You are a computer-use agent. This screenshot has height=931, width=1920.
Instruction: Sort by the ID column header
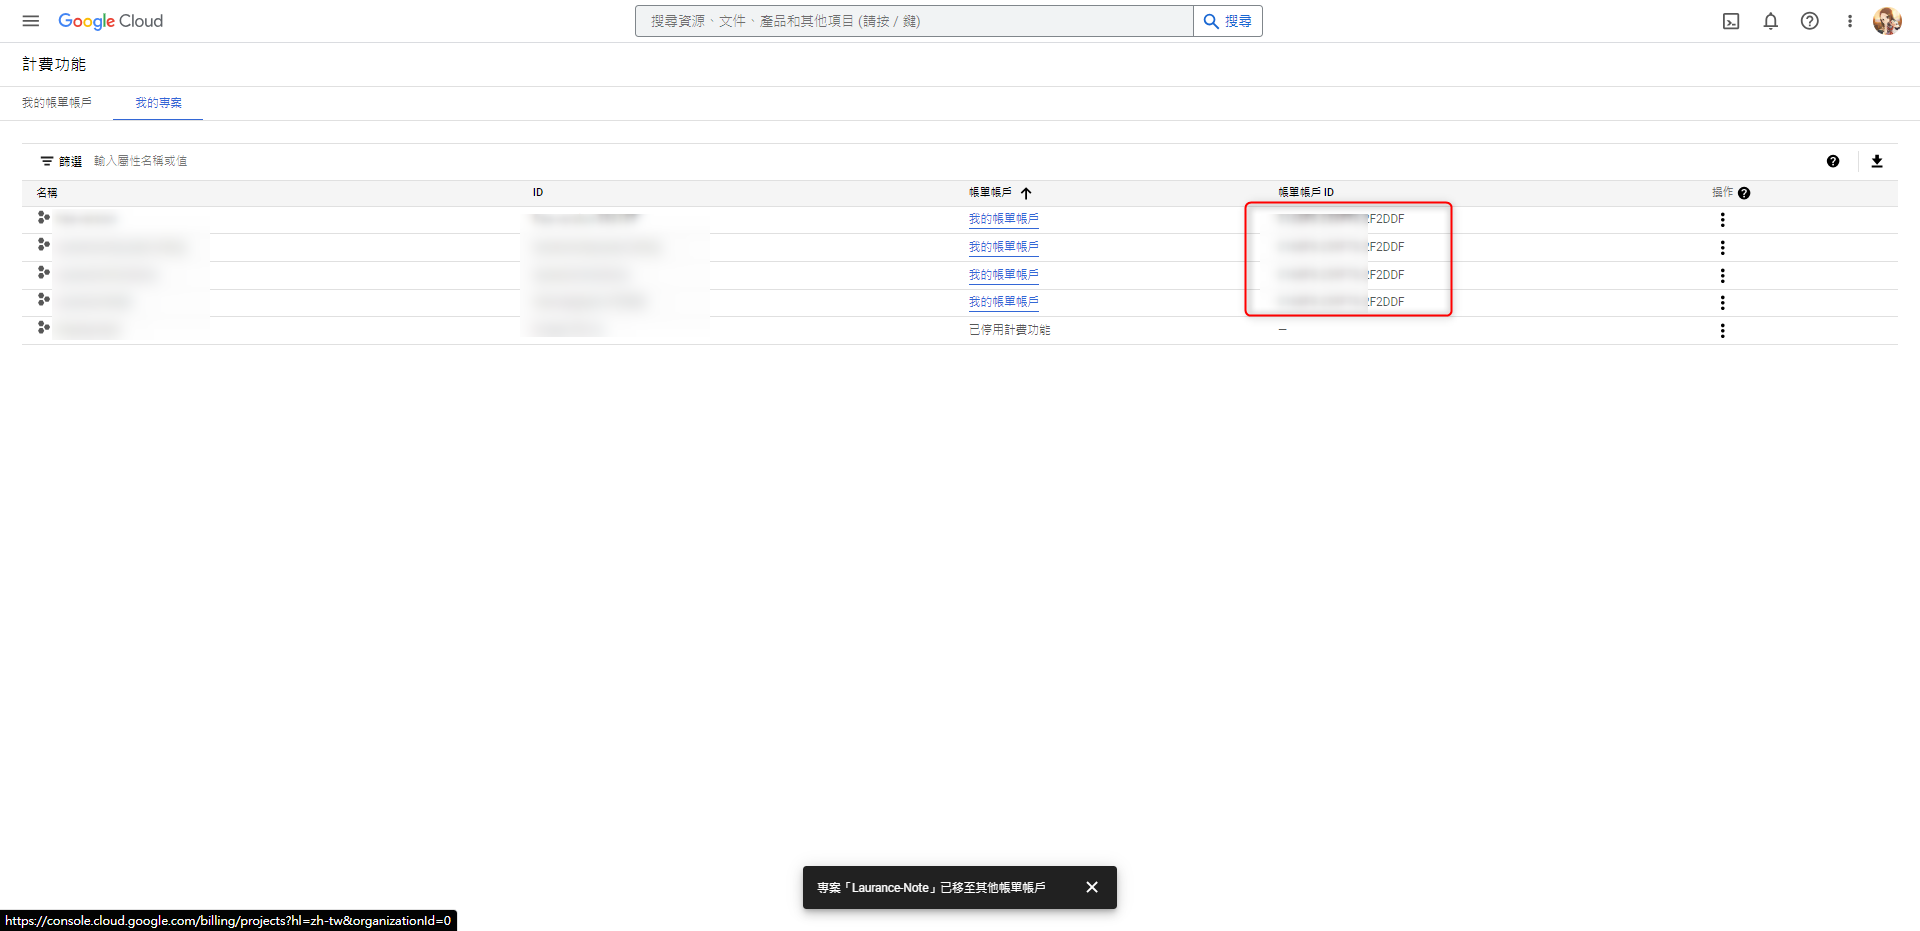[x=538, y=193]
